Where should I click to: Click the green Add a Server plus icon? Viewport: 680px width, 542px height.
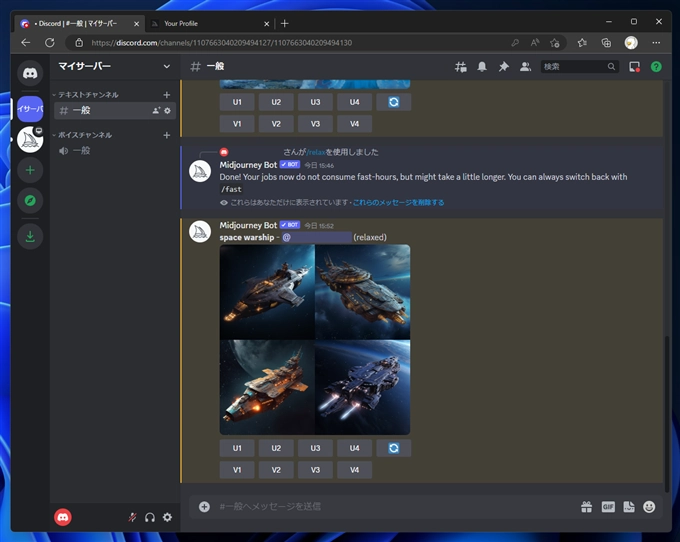[x=30, y=170]
